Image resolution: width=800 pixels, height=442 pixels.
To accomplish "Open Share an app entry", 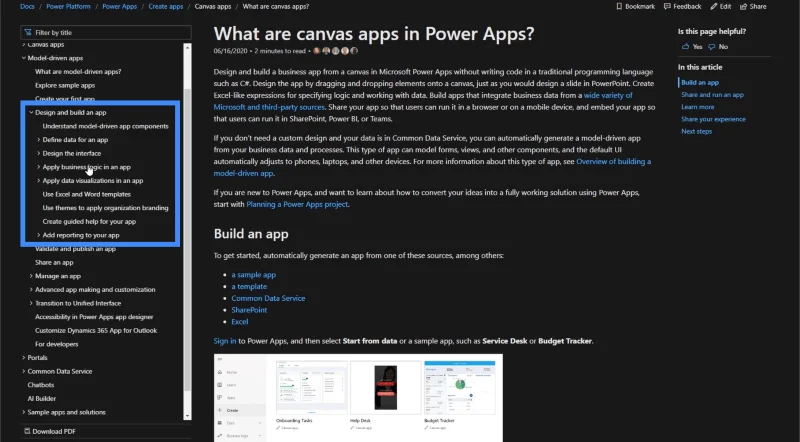I will point(54,262).
